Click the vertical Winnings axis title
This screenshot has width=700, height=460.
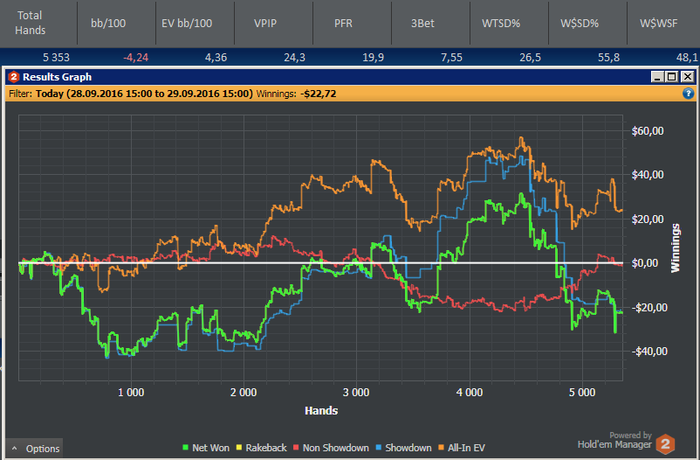675,248
